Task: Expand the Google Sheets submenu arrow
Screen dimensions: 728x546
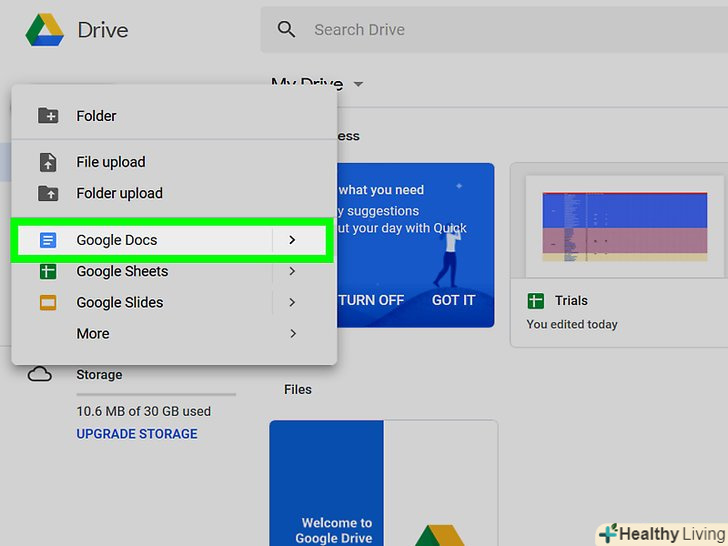Action: [x=292, y=271]
